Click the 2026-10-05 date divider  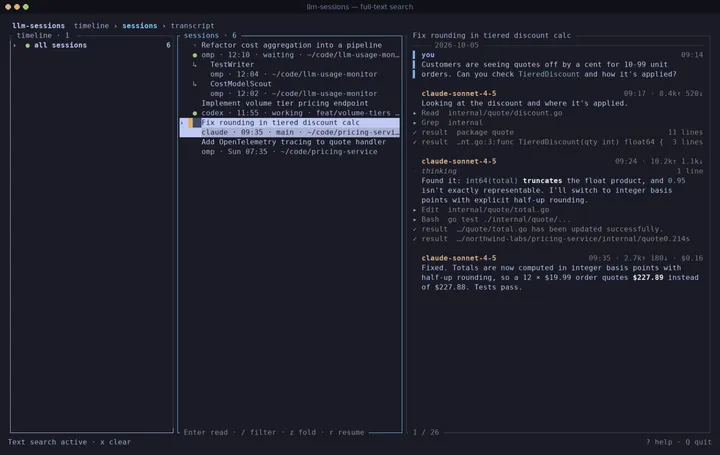[x=456, y=45]
